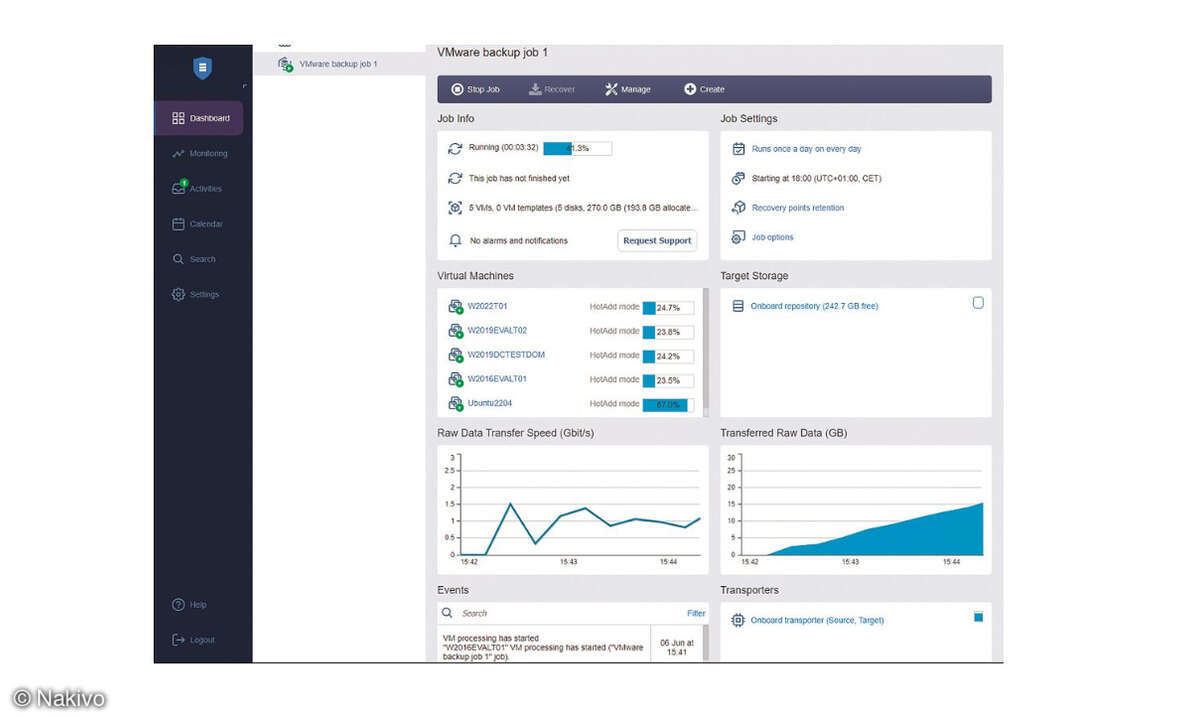Open the Events Filter link
1200x720 pixels.
[x=696, y=613]
